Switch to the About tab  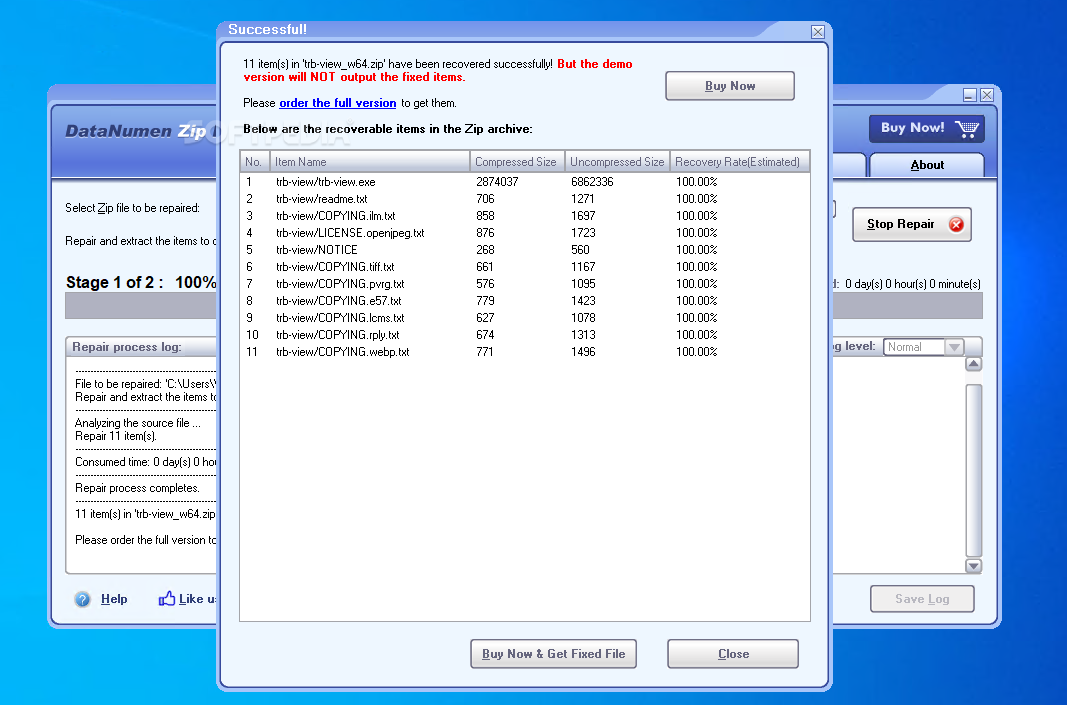[x=927, y=165]
